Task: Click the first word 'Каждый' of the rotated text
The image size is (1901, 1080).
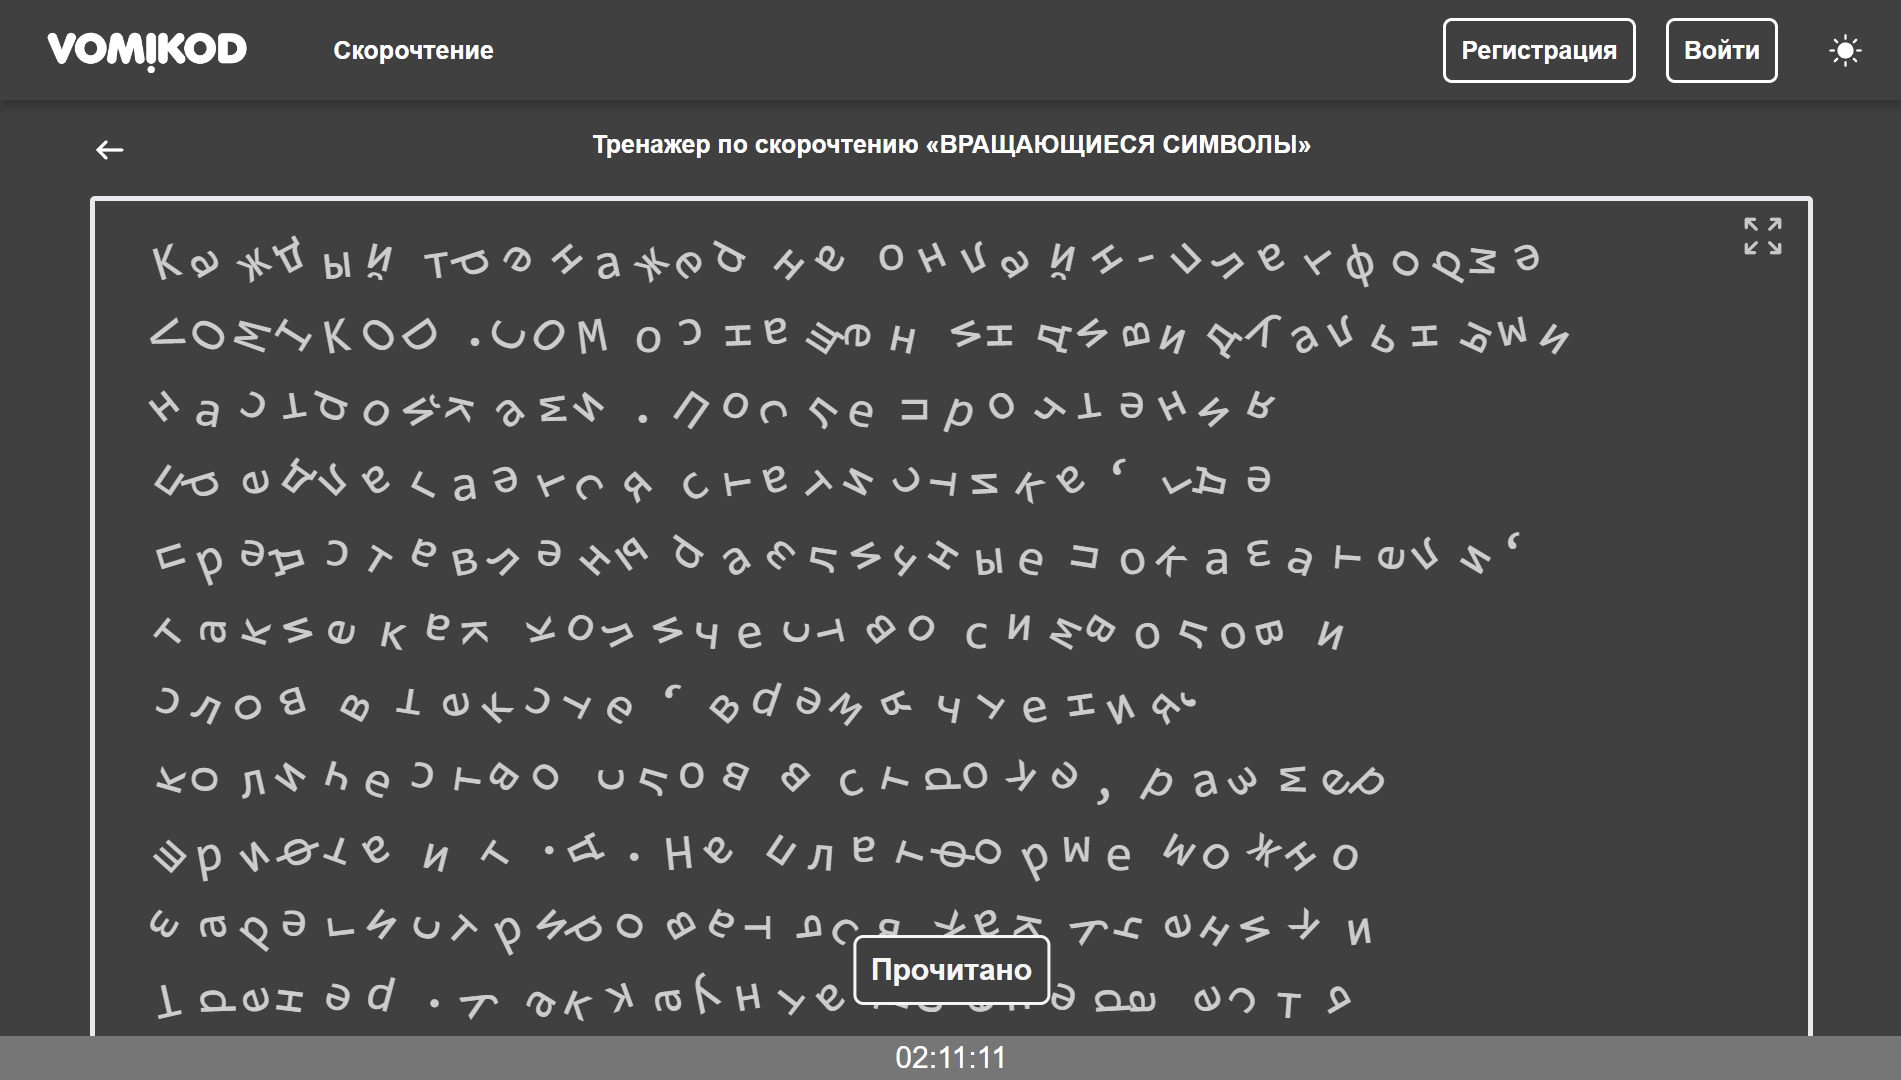Action: click(x=272, y=262)
